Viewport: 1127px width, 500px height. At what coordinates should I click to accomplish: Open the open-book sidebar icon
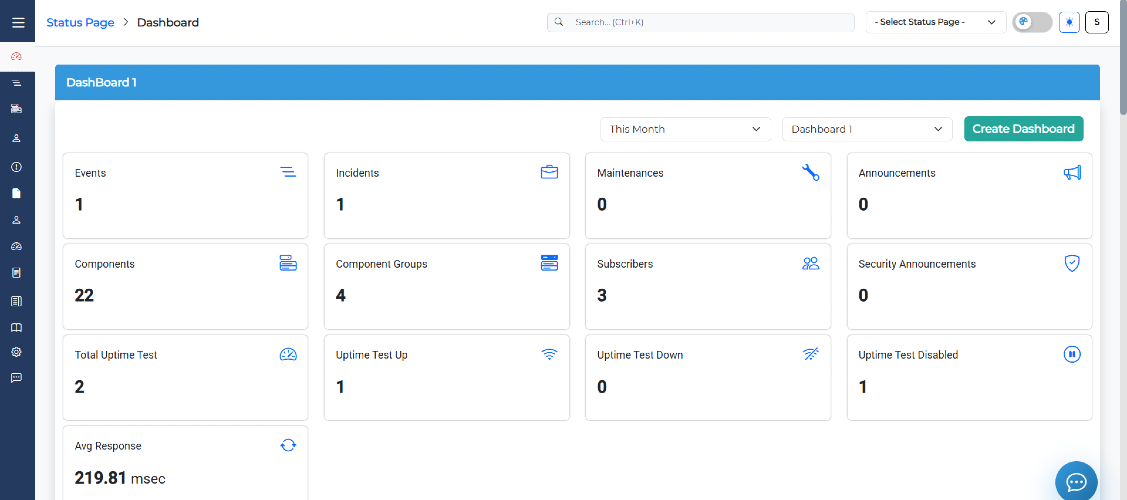click(17, 328)
